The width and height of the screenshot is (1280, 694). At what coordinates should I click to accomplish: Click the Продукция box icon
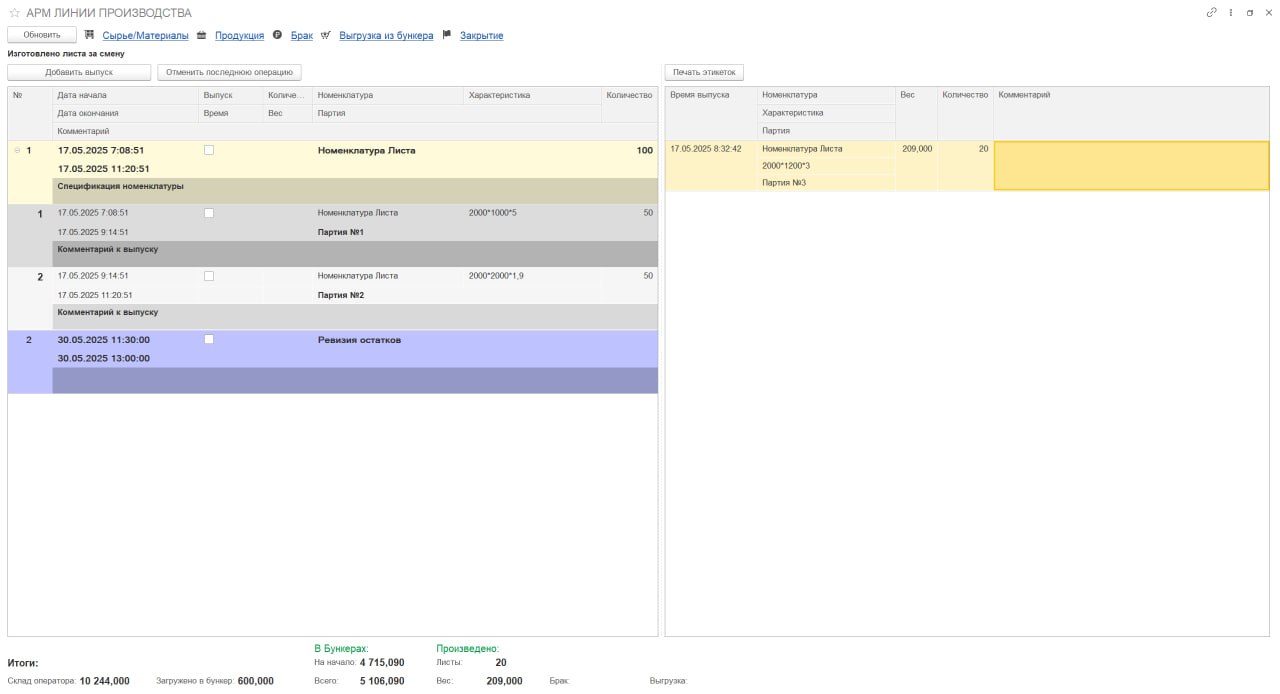click(201, 35)
